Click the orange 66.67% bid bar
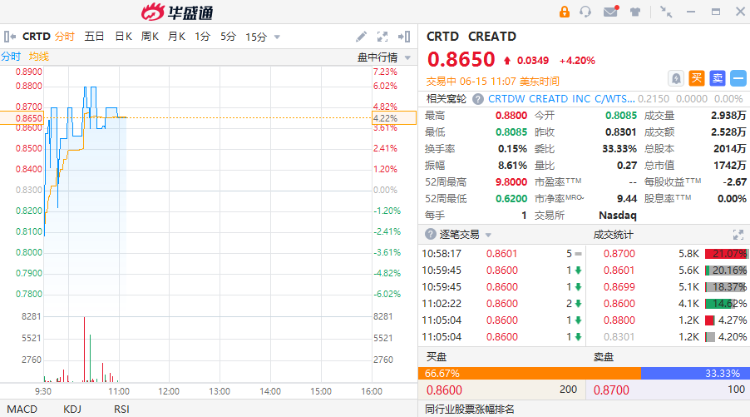 (x=528, y=373)
